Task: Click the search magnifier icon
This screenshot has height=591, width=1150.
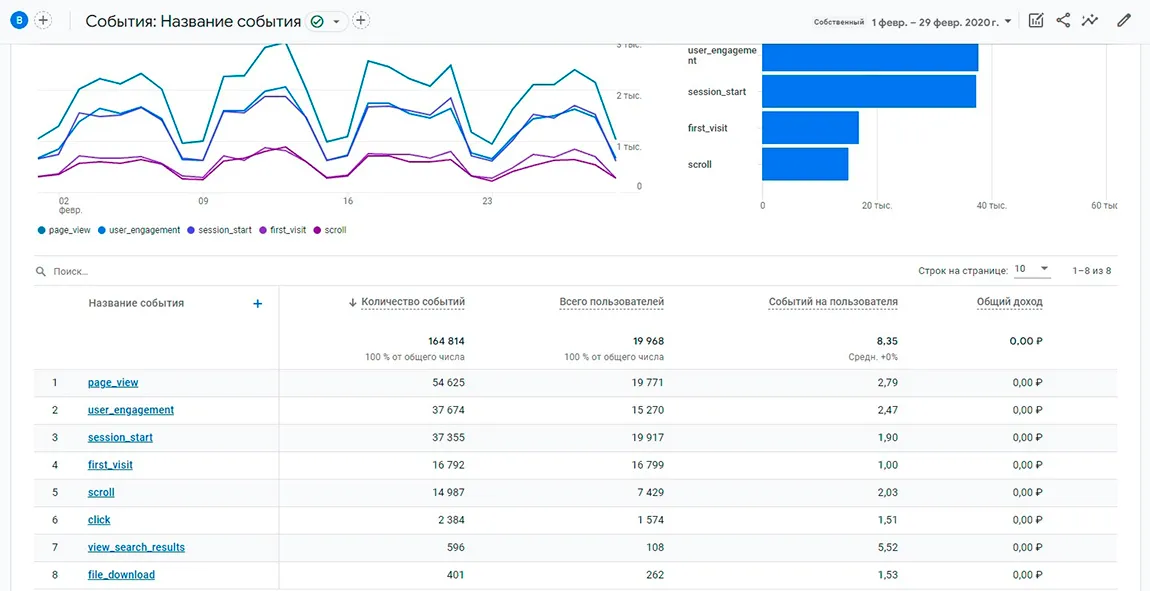Action: click(41, 271)
